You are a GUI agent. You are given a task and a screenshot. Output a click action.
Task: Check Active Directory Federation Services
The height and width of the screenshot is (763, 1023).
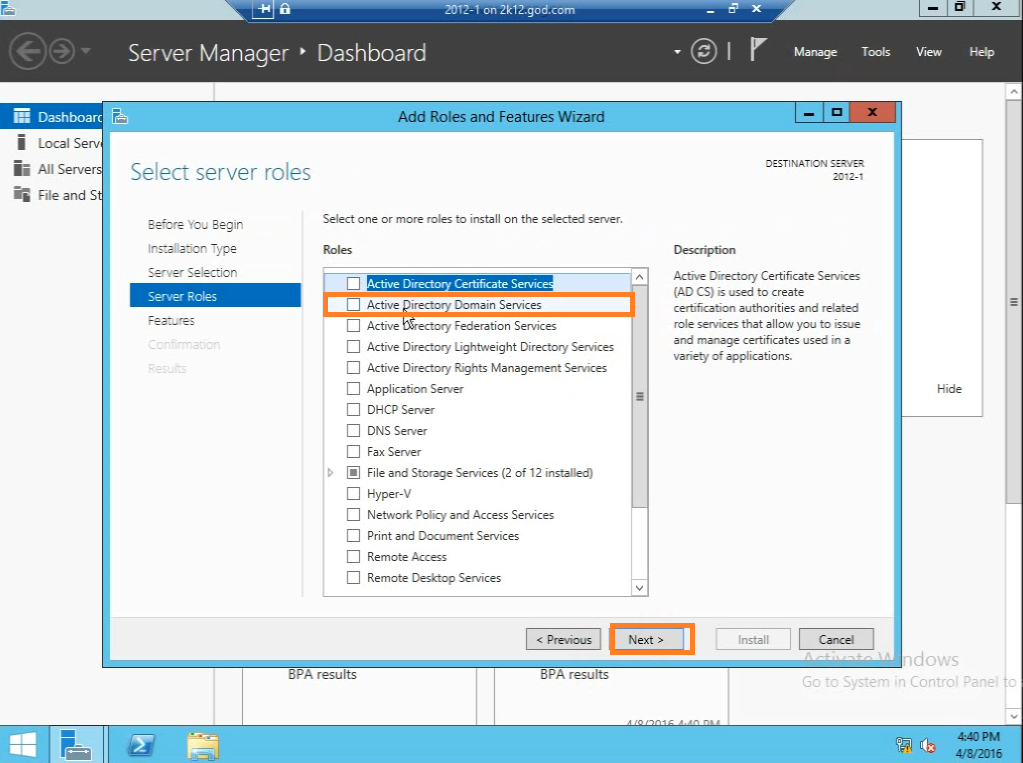(x=354, y=326)
